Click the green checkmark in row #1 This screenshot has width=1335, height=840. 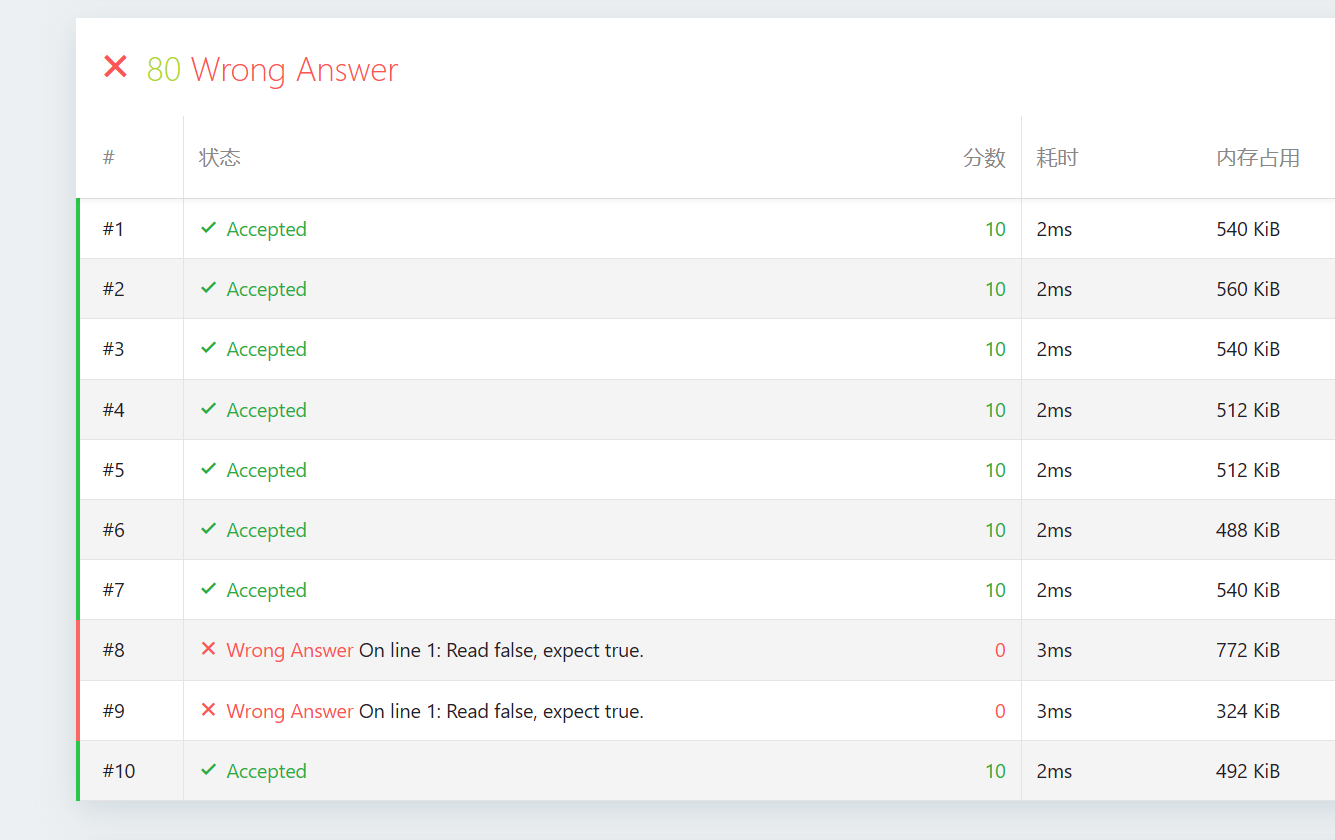208,228
